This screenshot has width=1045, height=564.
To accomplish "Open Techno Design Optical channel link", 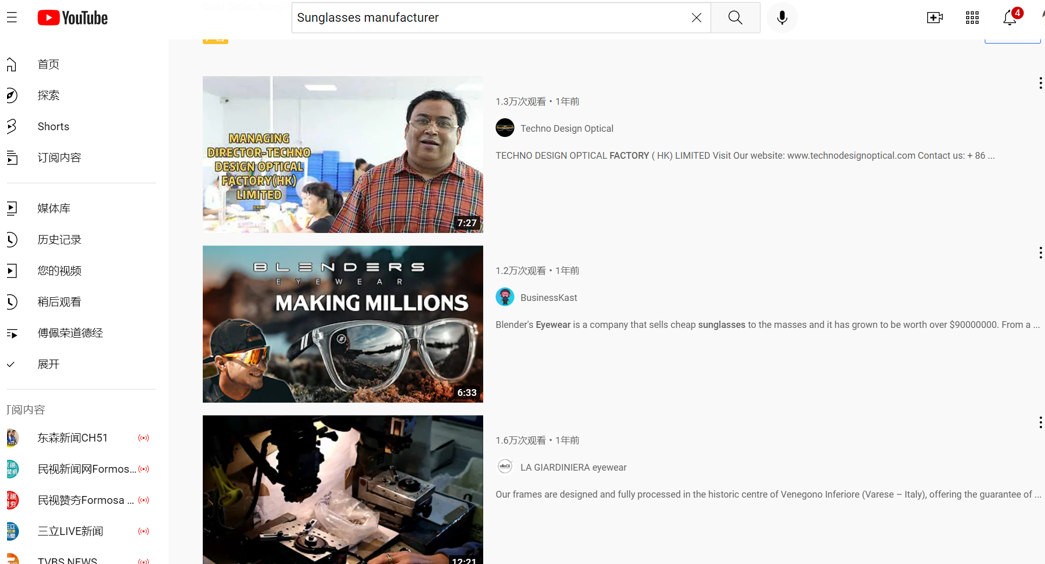I will [566, 128].
